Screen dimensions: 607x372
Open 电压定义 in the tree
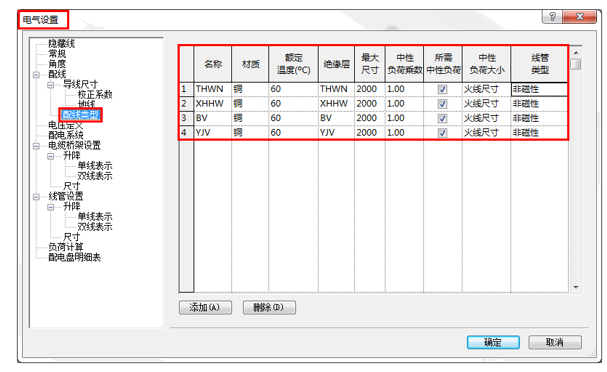(x=65, y=125)
